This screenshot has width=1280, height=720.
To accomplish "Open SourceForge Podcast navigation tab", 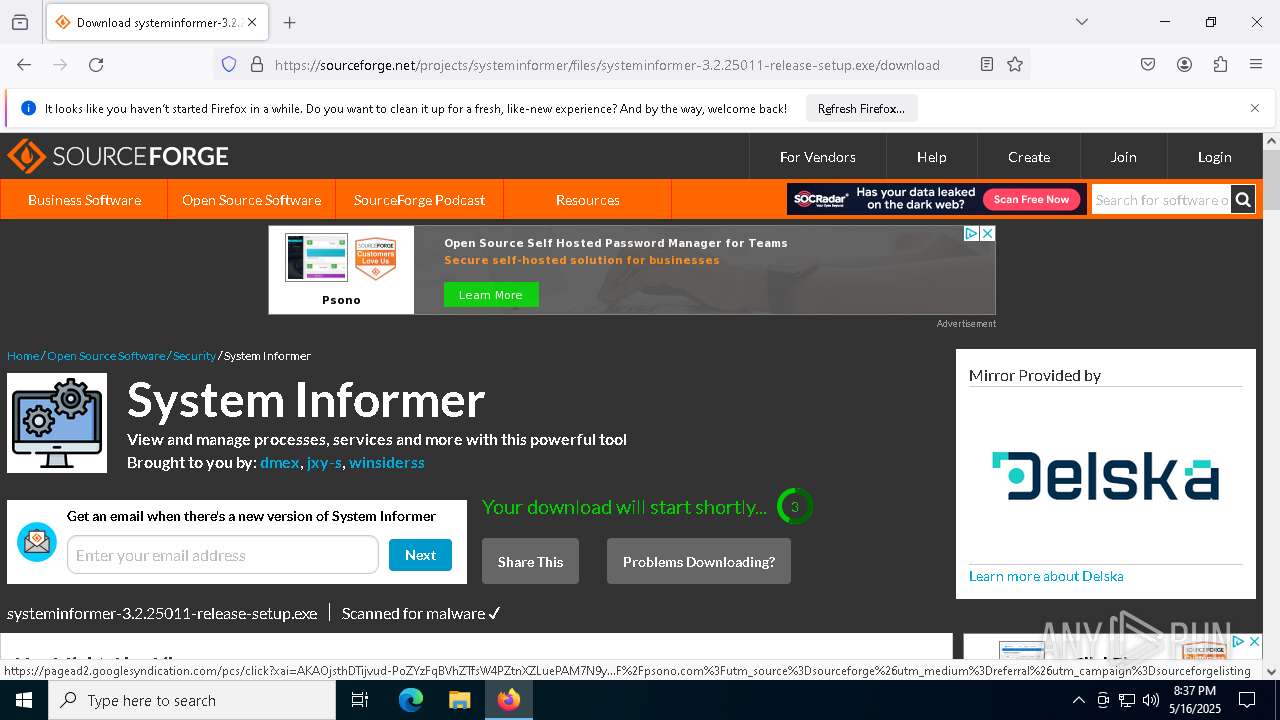I will coord(419,200).
